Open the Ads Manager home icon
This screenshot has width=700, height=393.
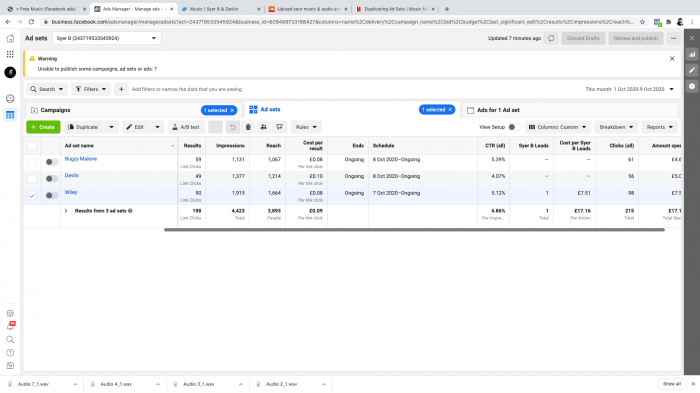coord(10,38)
